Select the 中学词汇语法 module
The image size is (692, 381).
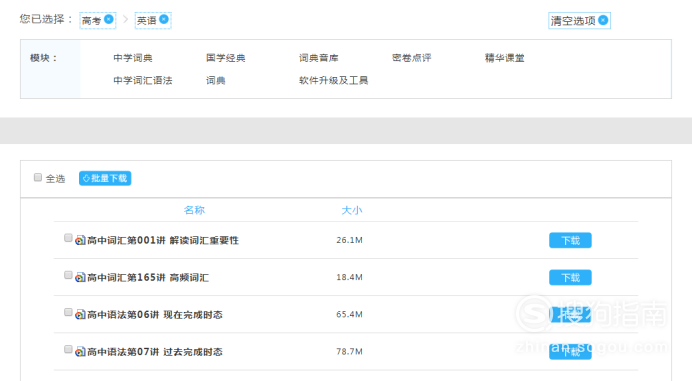[x=143, y=80]
